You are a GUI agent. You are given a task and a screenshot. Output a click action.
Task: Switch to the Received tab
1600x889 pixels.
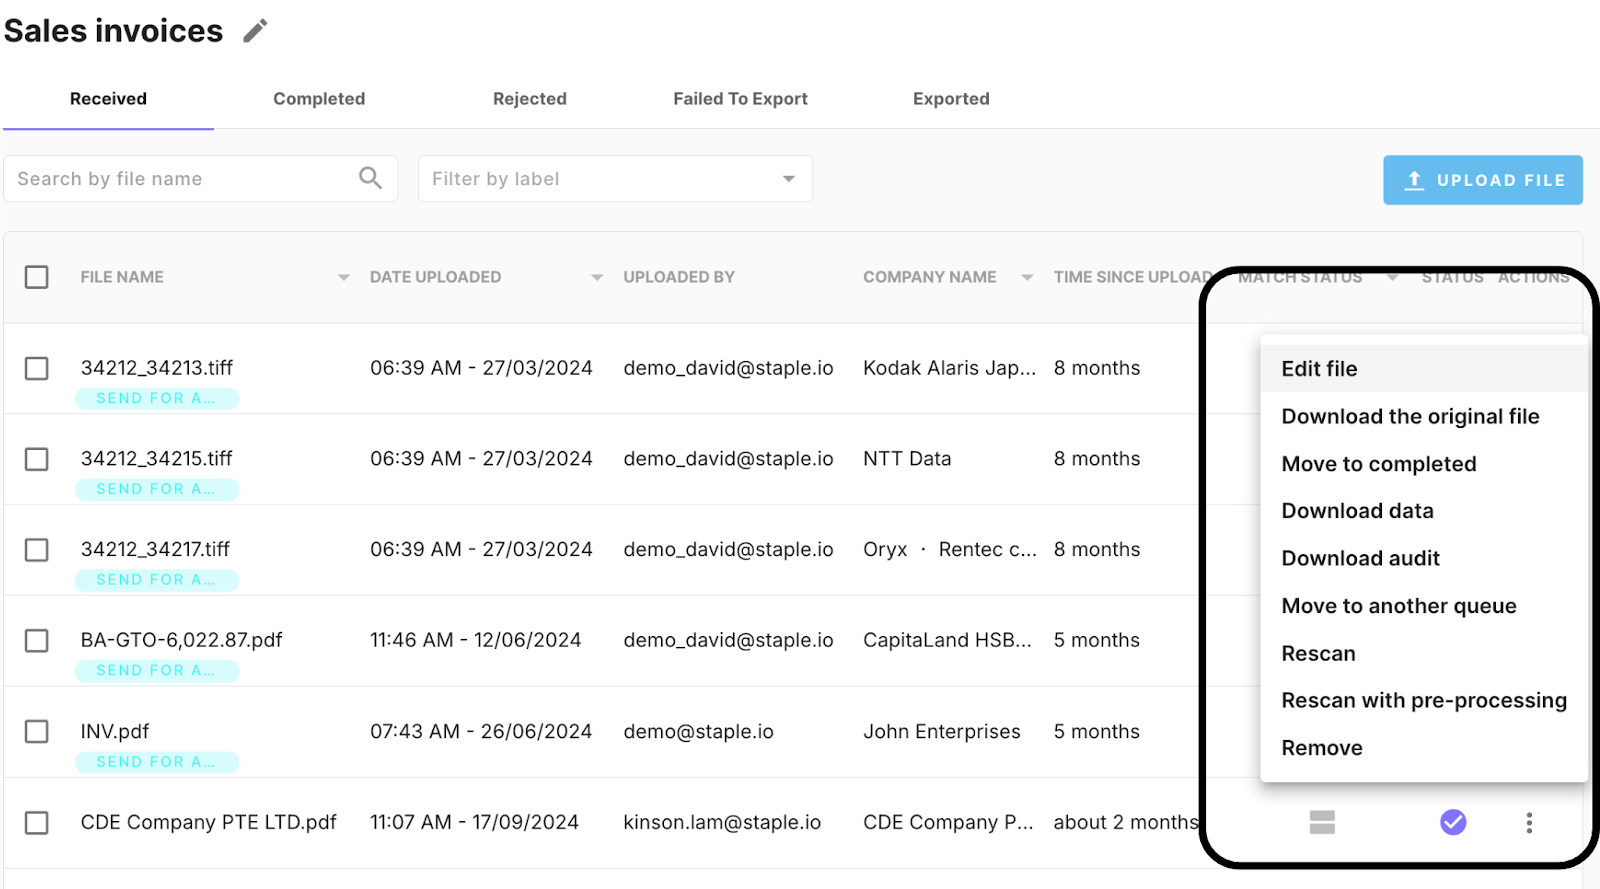click(108, 99)
